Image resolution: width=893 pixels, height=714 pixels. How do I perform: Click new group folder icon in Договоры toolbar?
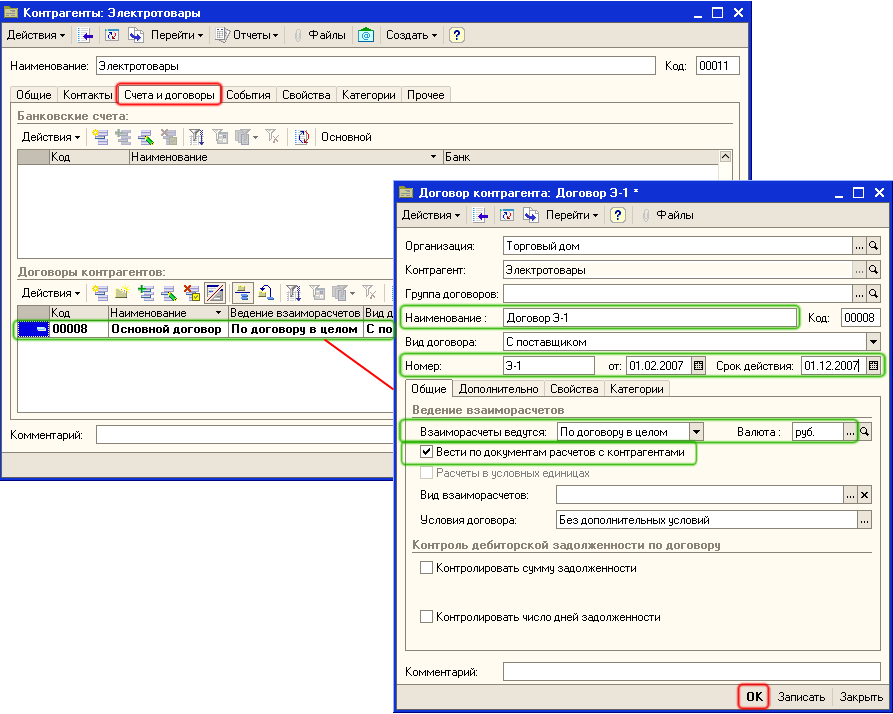[x=122, y=293]
